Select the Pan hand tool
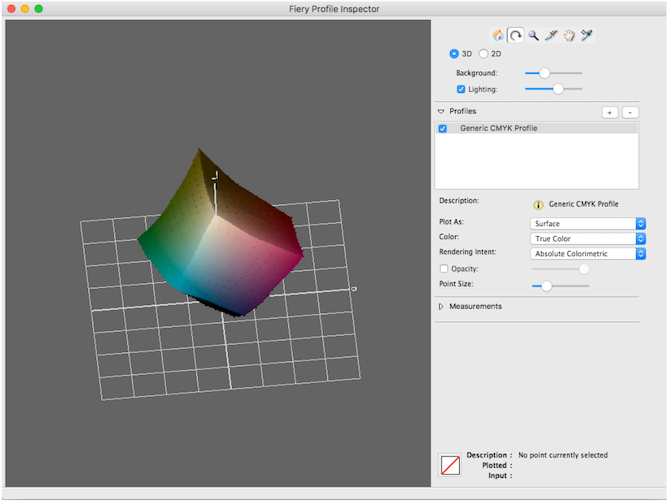This screenshot has height=503, width=670. point(569,35)
